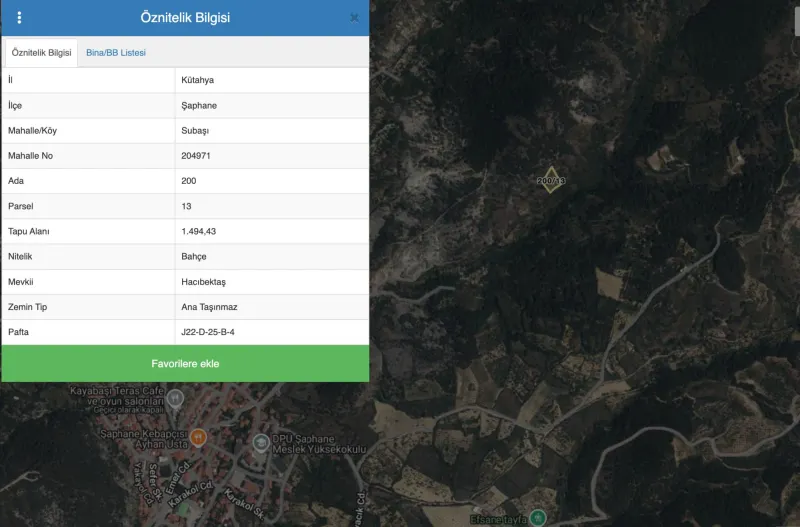Switch to the Bina/BB Listesi tab
Screen dimensions: 800x527
[116, 53]
